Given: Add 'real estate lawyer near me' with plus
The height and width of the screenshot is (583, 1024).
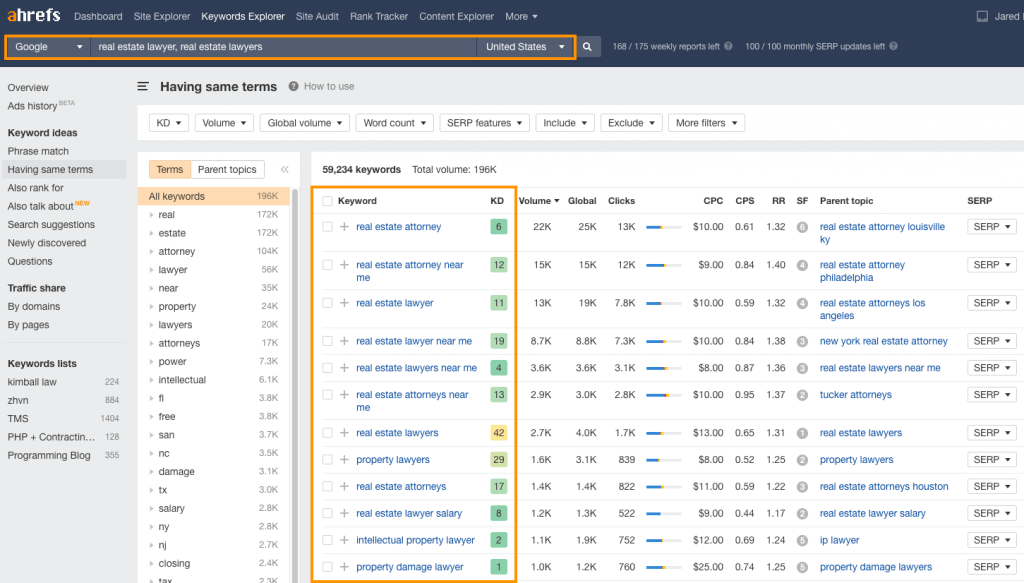Looking at the screenshot, I should (x=344, y=341).
